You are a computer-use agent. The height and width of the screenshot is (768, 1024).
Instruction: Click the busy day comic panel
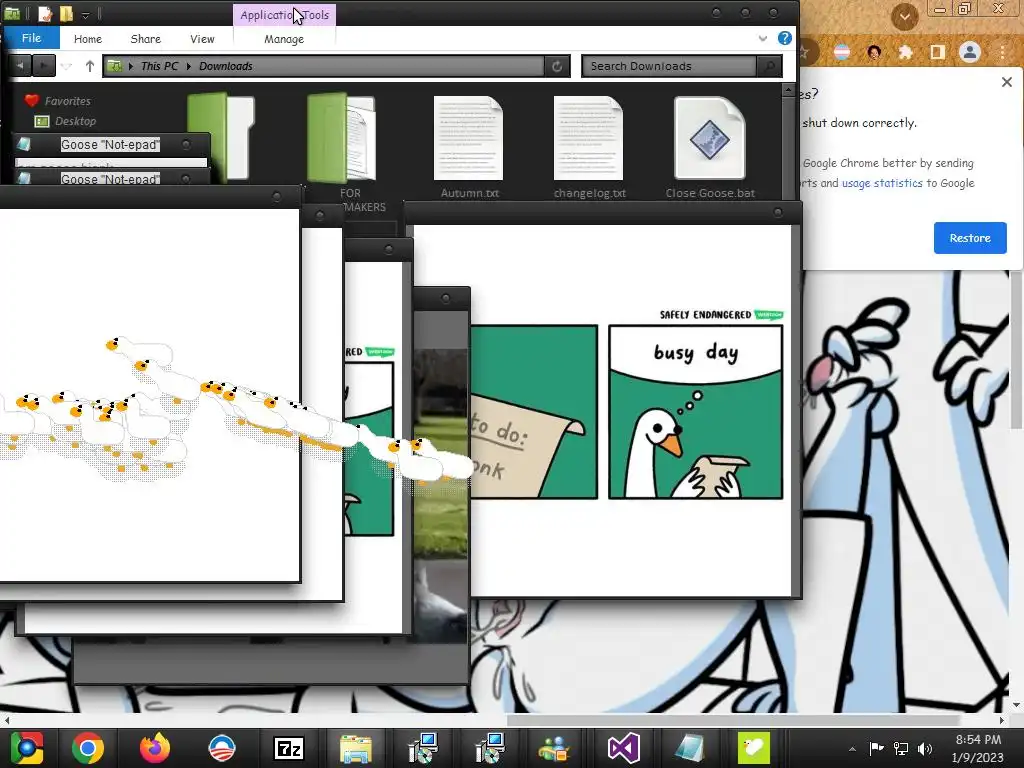pyautogui.click(x=696, y=412)
